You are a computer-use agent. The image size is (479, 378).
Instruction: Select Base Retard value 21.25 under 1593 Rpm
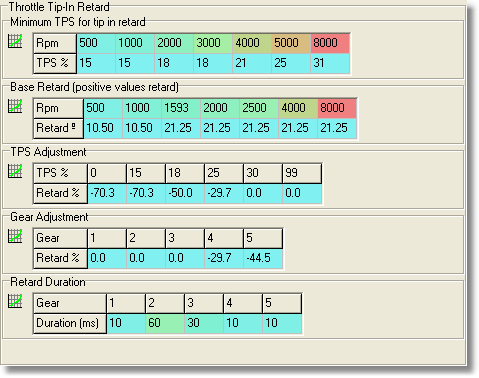tap(181, 128)
